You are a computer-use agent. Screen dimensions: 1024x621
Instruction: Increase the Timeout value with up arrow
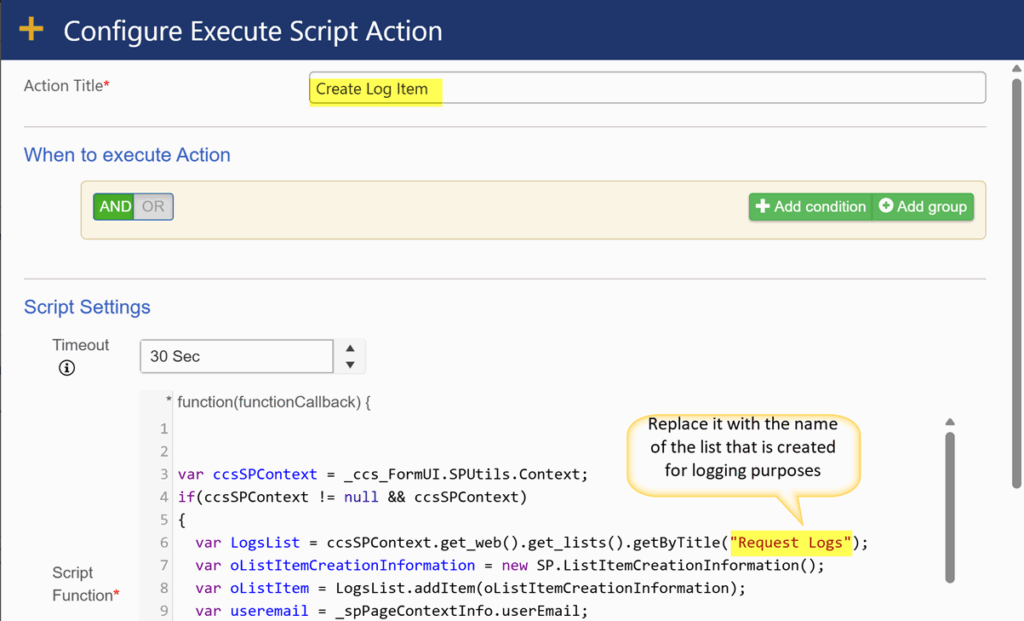tap(350, 348)
